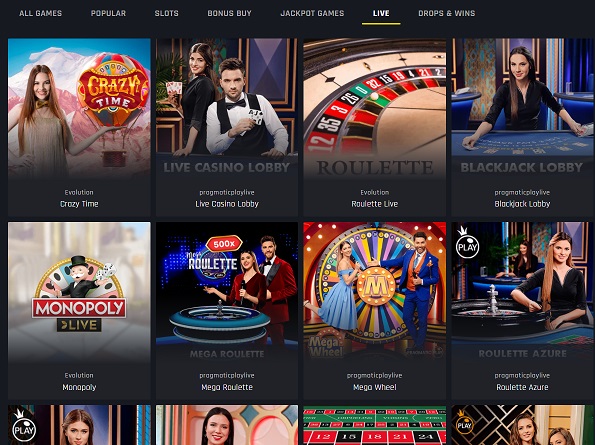The height and width of the screenshot is (445, 595).
Task: Click the Crazy Time balloon logo
Action: [x=113, y=90]
